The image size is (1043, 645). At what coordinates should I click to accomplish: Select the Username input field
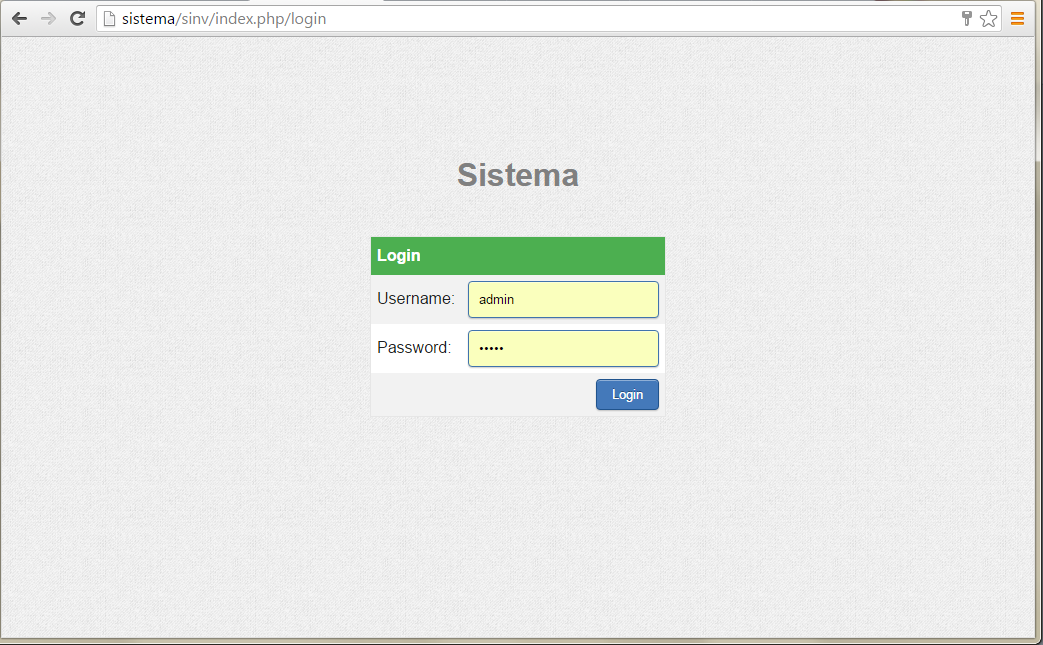(563, 299)
